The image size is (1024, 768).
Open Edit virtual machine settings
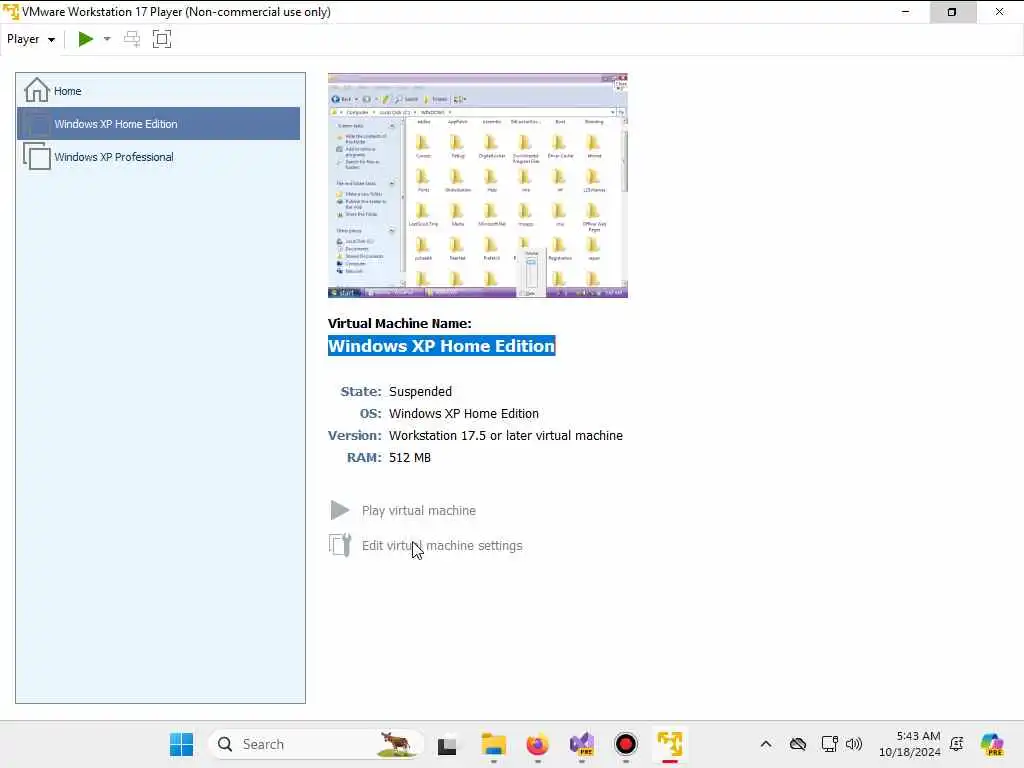[x=442, y=545]
